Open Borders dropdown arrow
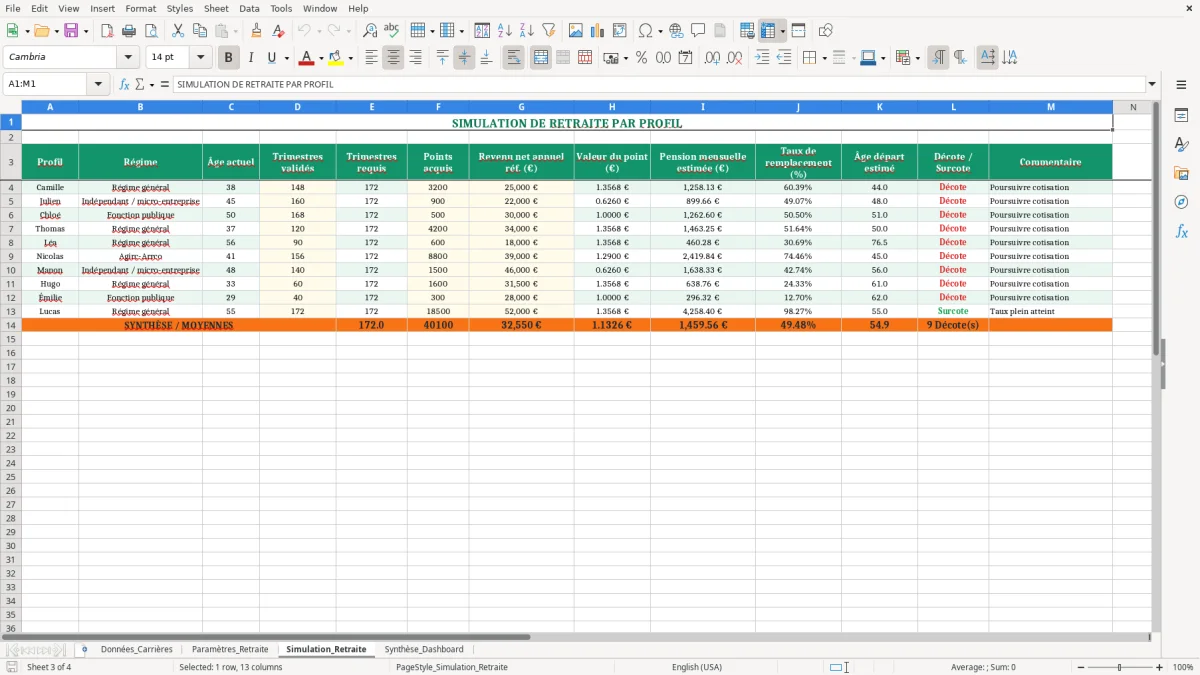Image resolution: width=1200 pixels, height=675 pixels. click(x=824, y=58)
